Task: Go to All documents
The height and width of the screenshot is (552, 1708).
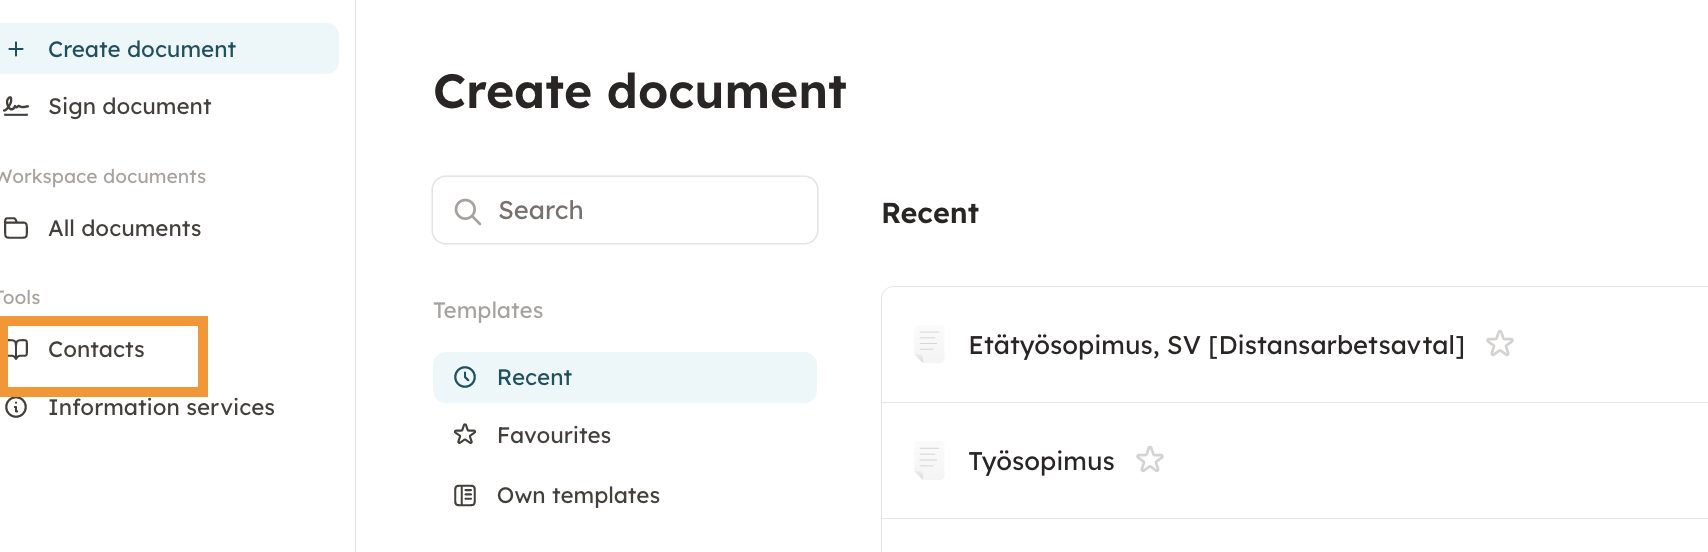Action: pyautogui.click(x=125, y=228)
